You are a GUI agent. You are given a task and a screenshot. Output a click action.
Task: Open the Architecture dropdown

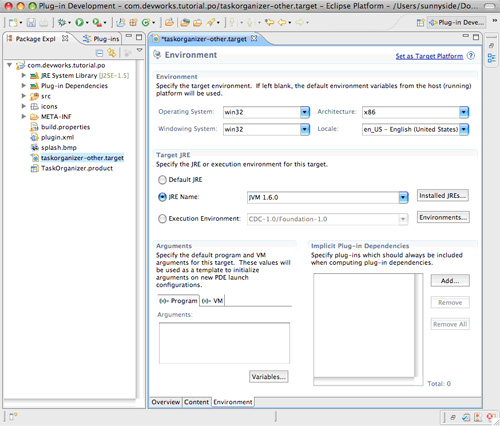click(464, 112)
